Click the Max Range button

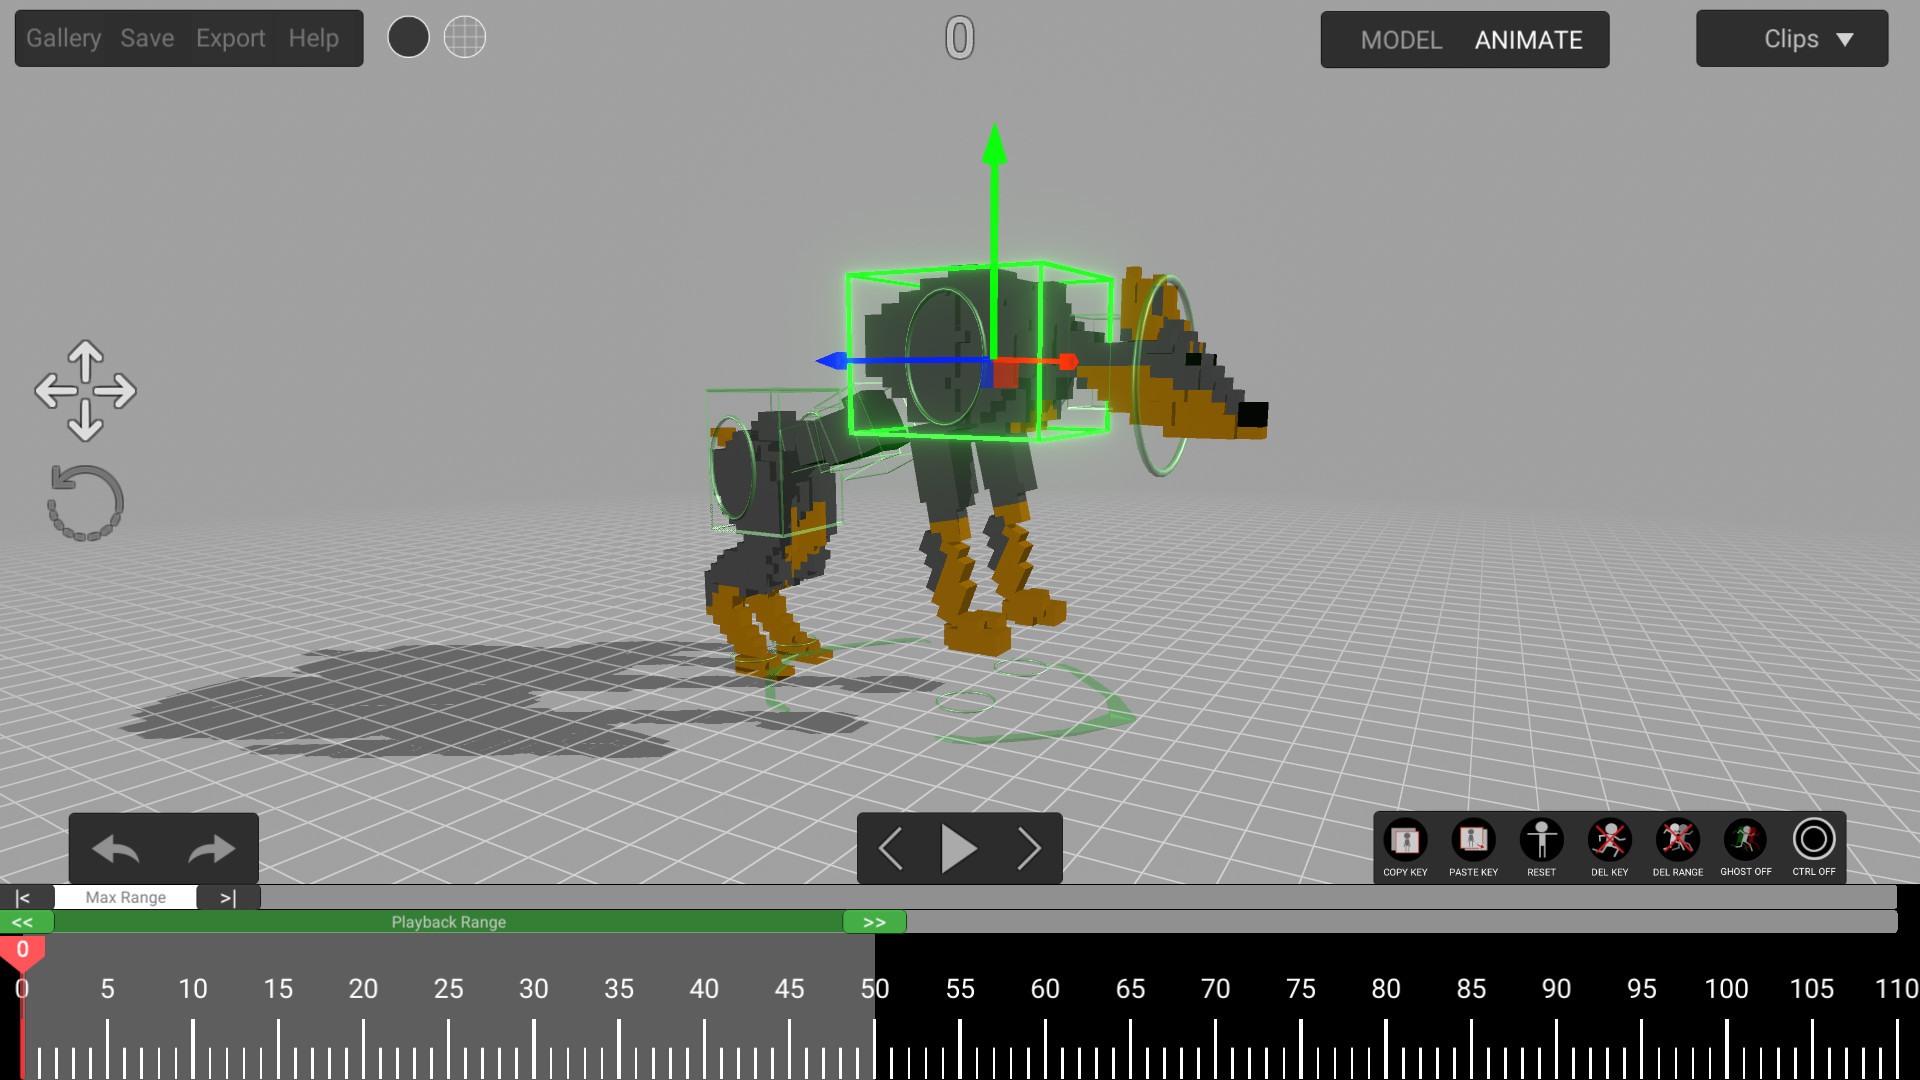[x=125, y=897]
